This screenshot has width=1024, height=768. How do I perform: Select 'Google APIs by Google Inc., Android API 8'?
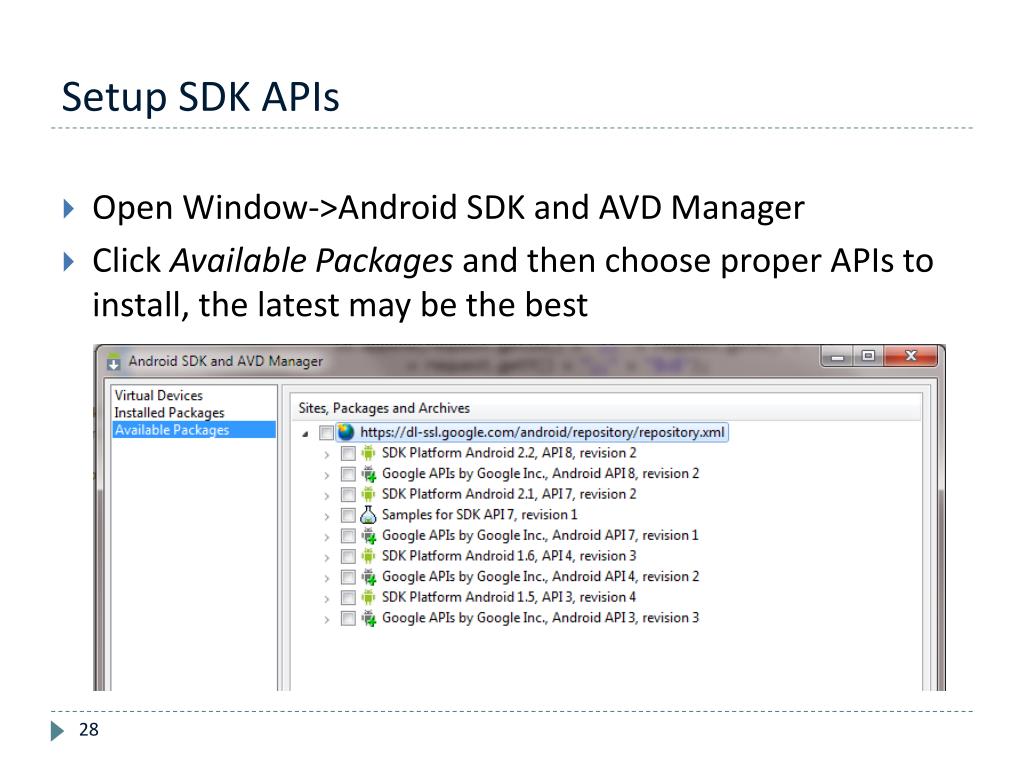point(540,473)
